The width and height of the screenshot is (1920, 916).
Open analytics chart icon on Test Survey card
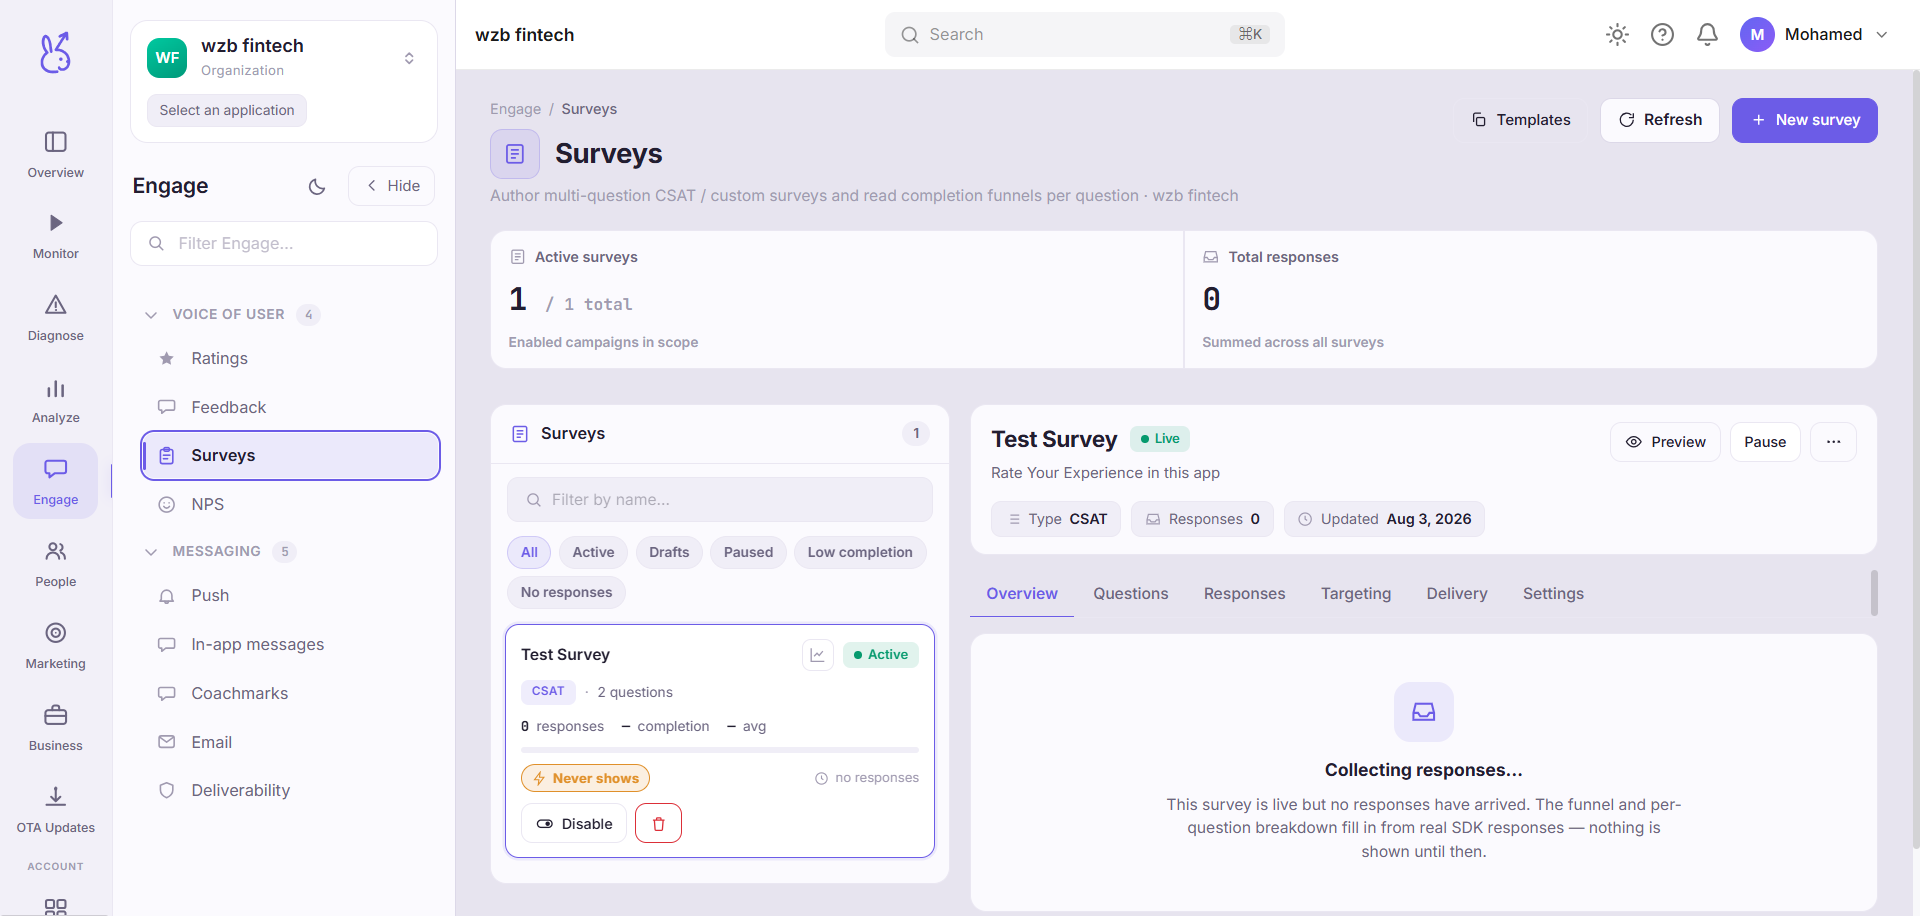pyautogui.click(x=817, y=655)
